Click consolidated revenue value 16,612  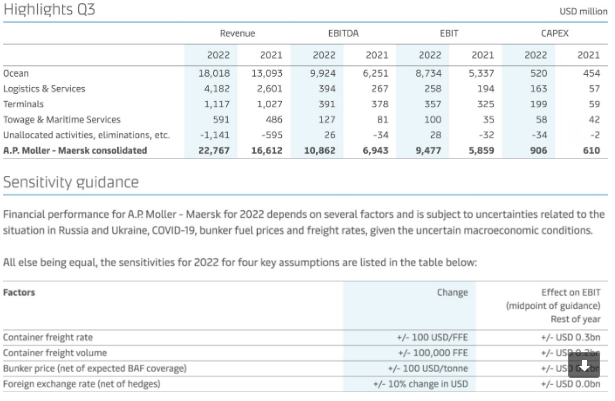tap(267, 150)
